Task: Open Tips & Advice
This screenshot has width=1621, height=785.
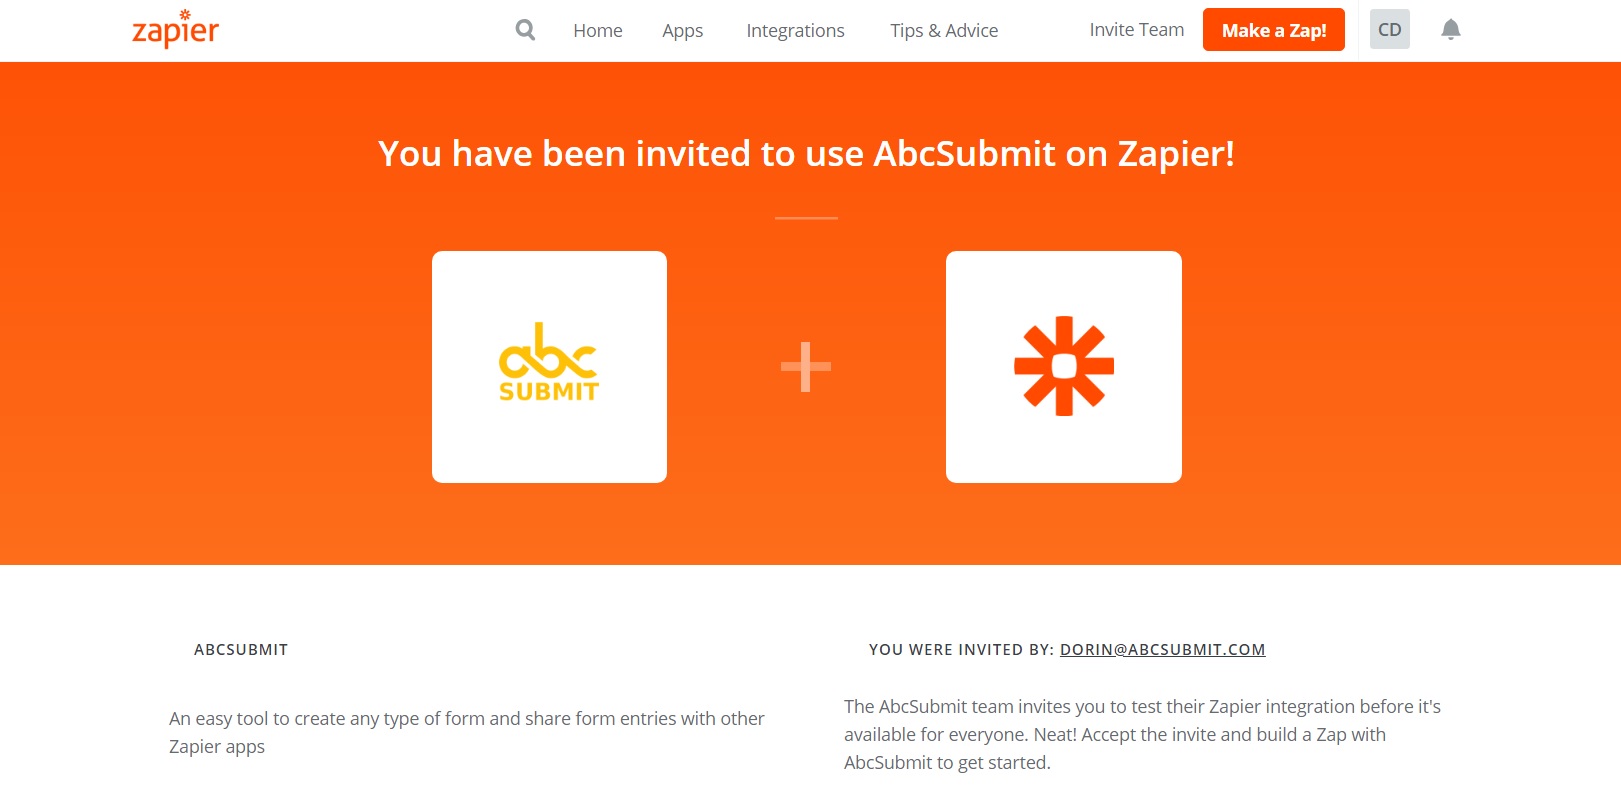Action: tap(944, 31)
